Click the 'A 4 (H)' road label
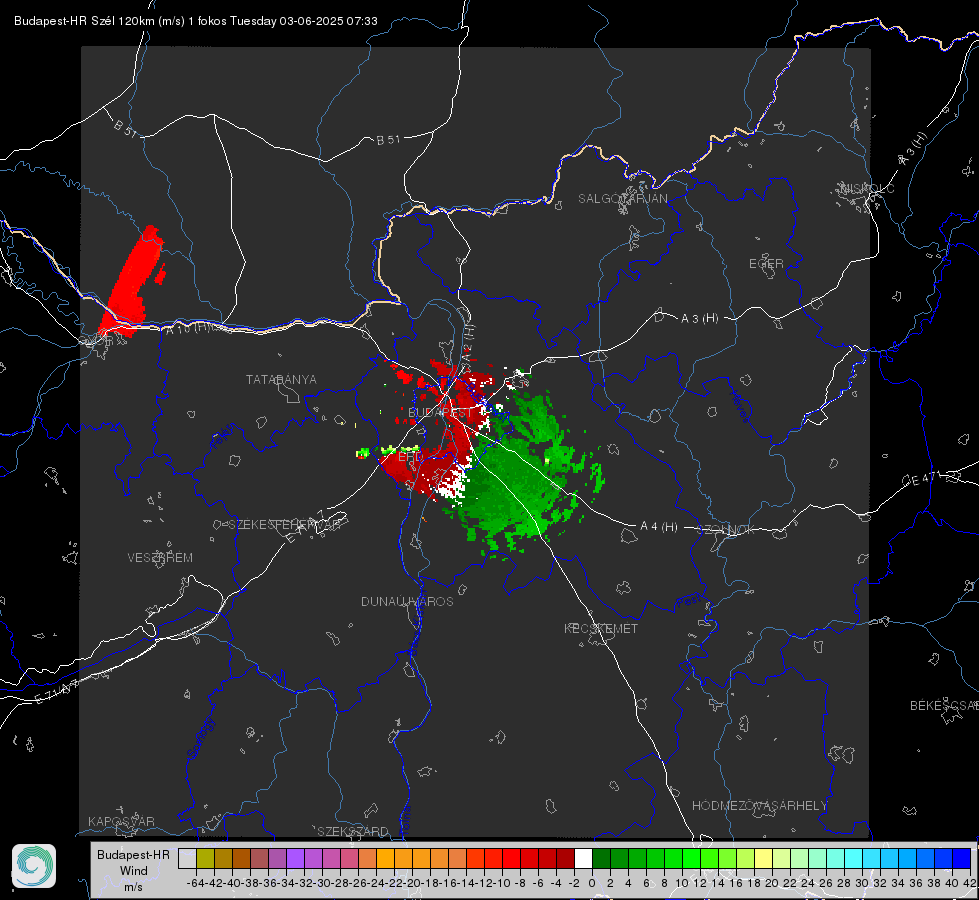 [x=659, y=527]
